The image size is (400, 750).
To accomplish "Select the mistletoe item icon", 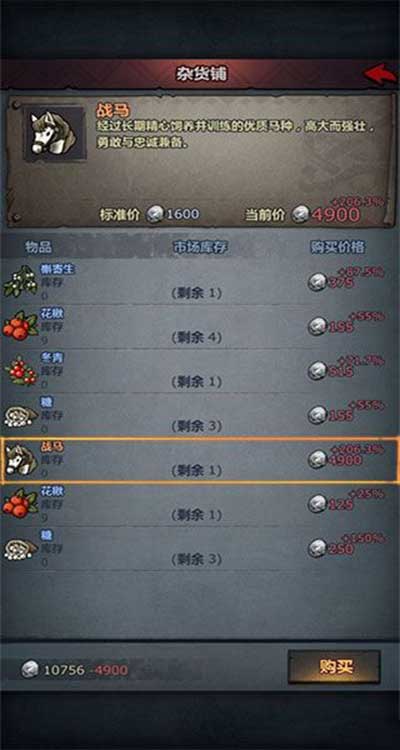I will click(x=20, y=284).
